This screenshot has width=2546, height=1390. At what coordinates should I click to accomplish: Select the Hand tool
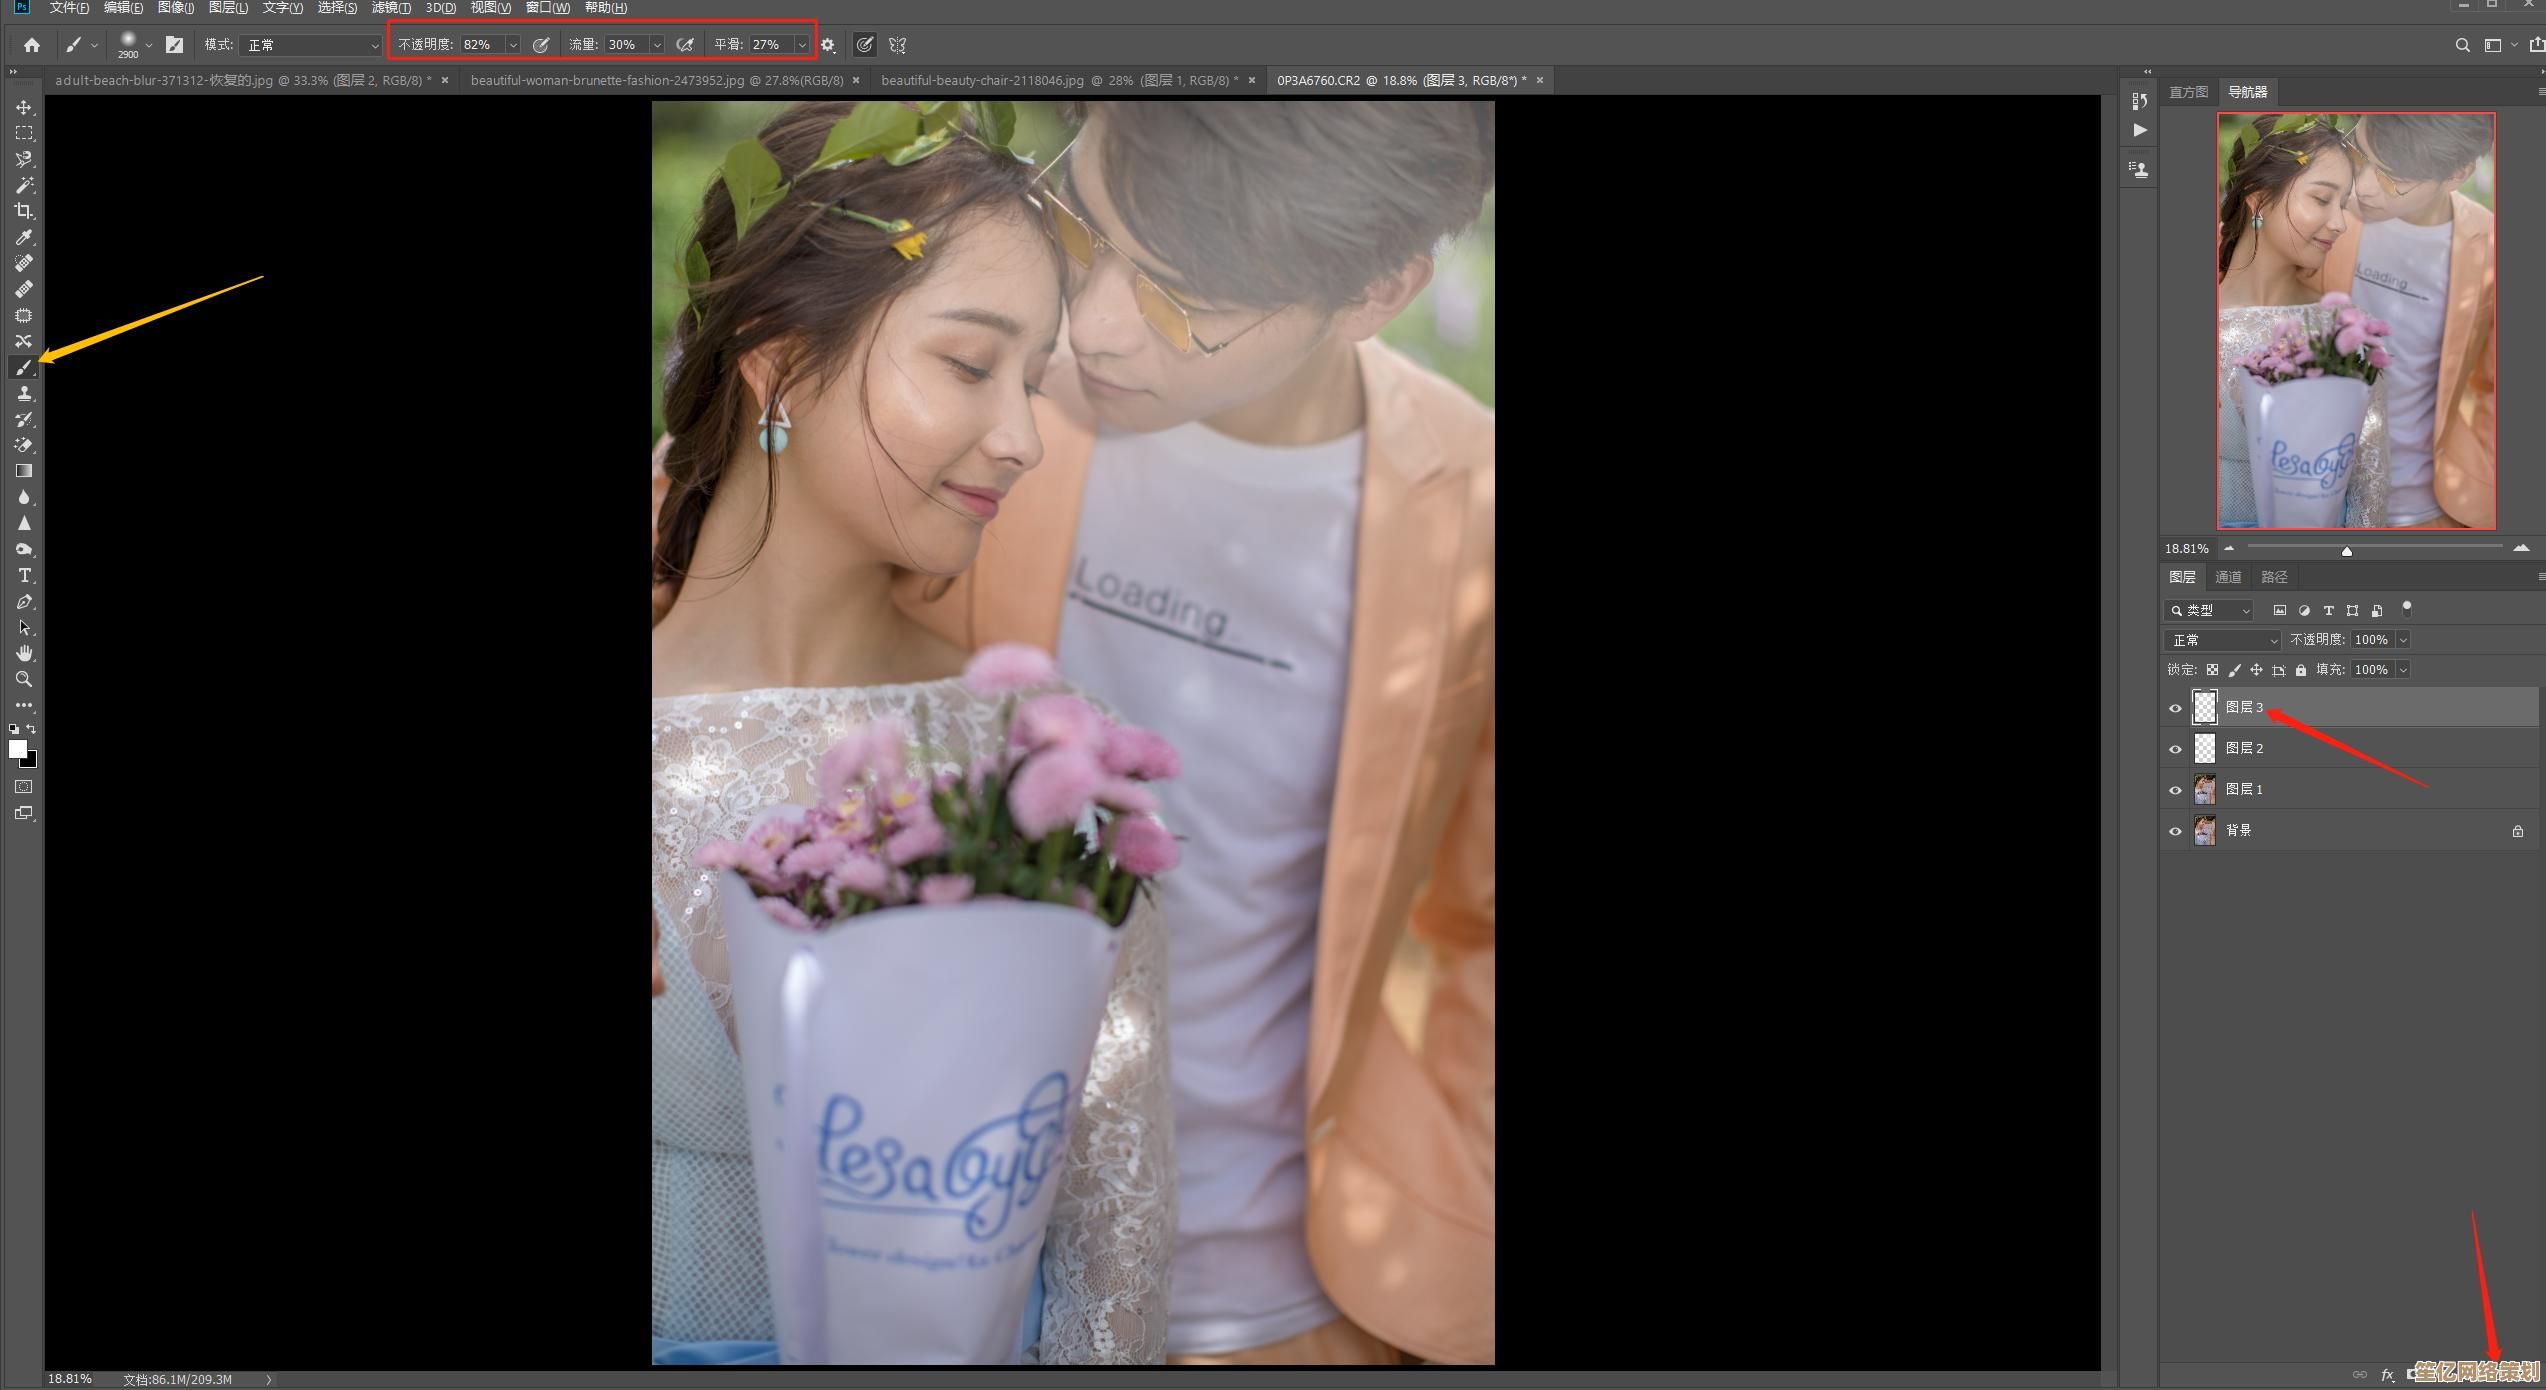tap(24, 653)
